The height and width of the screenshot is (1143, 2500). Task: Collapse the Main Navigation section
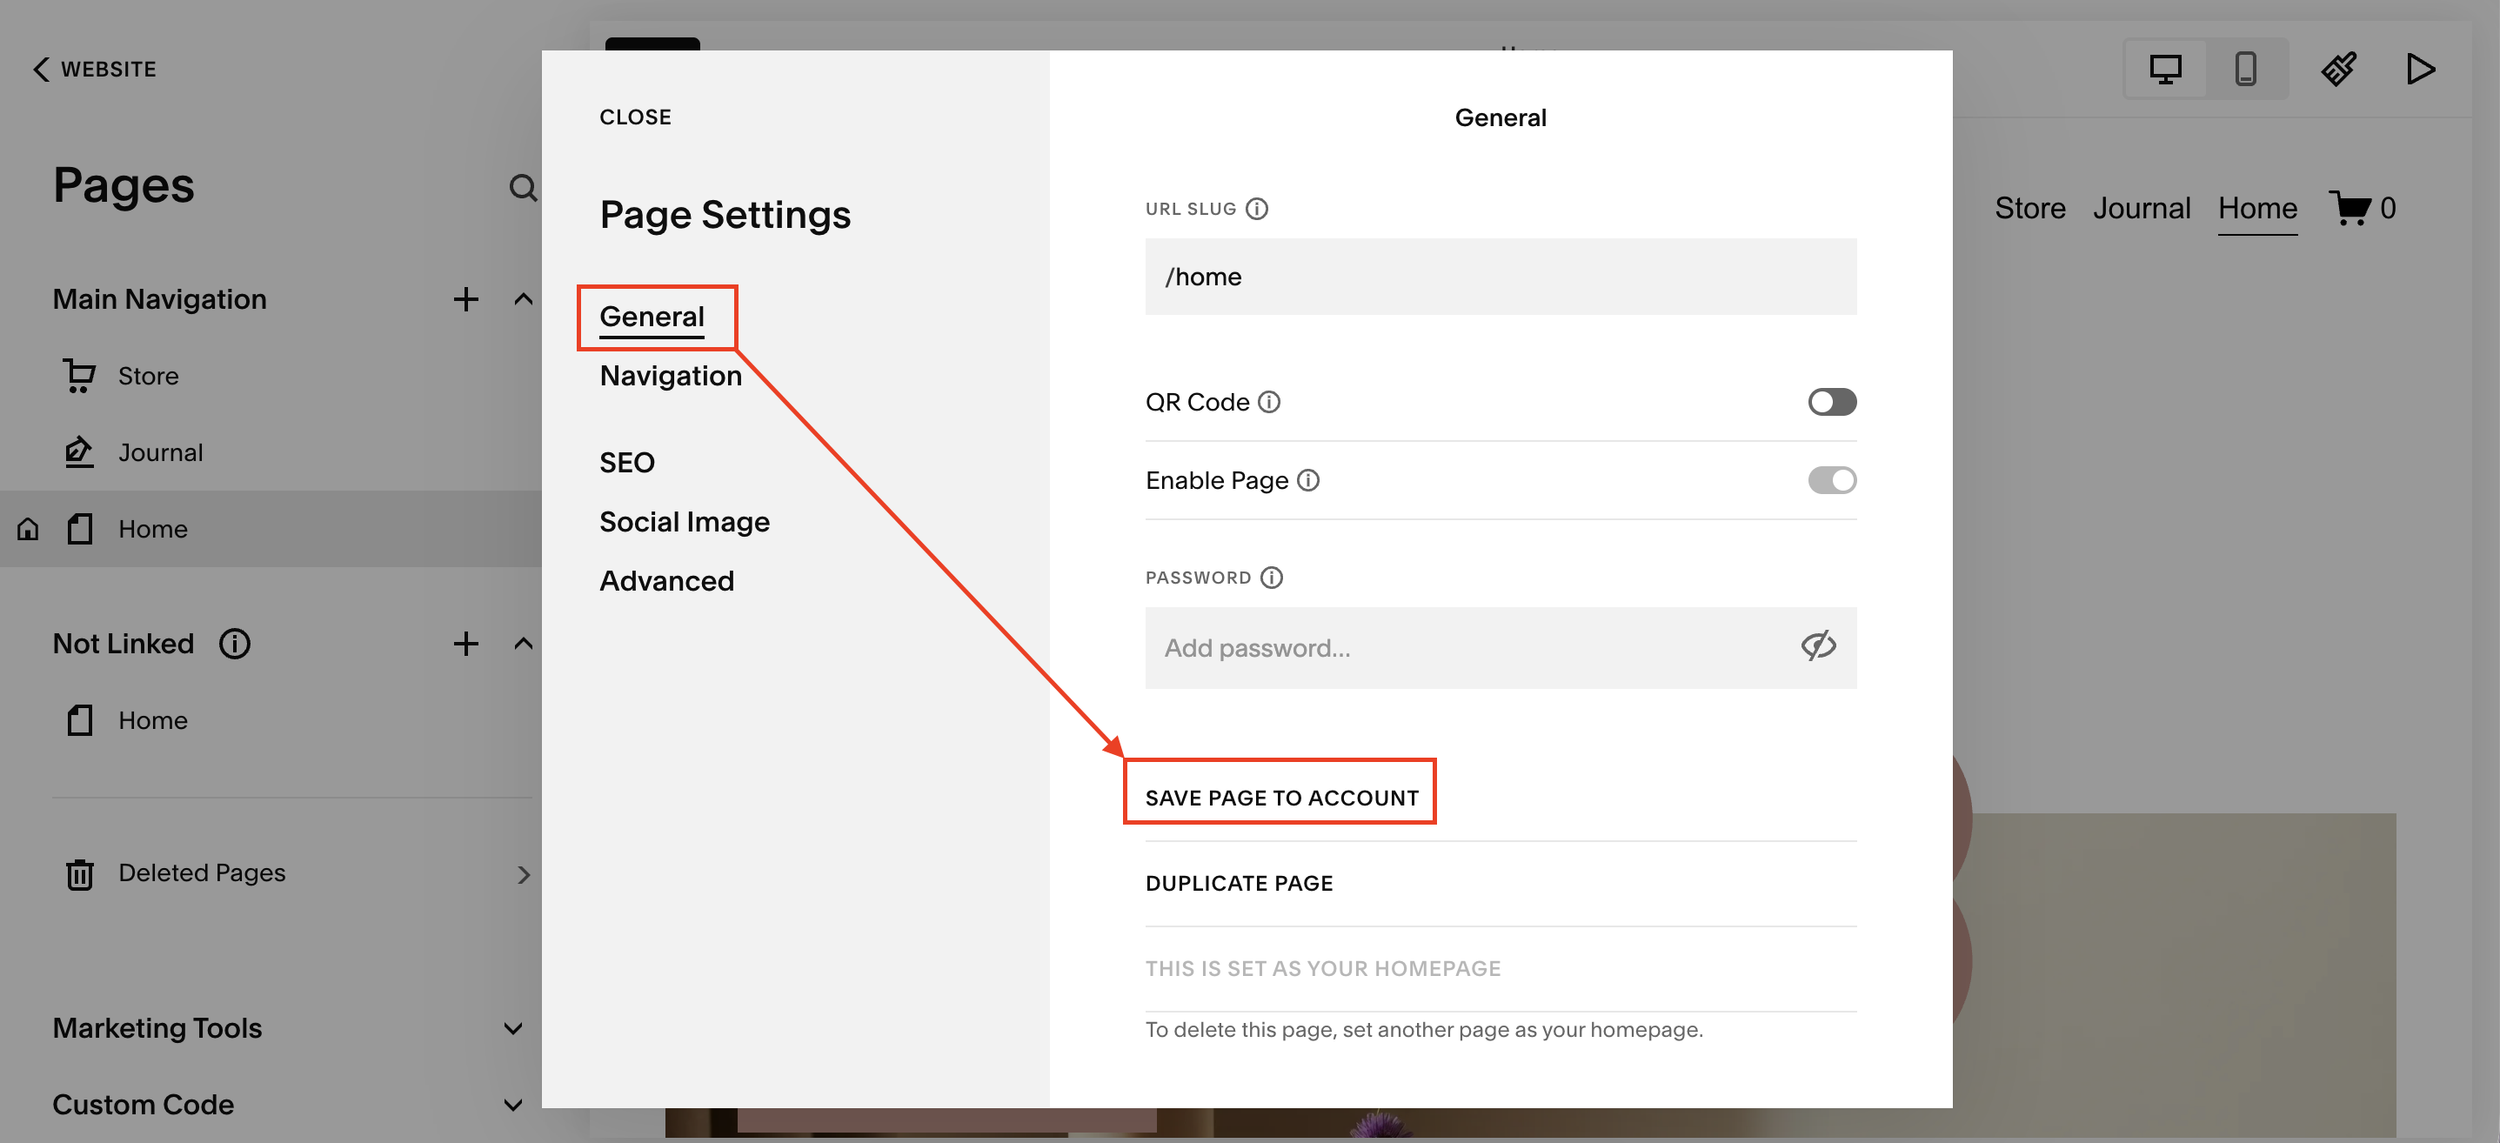point(523,298)
